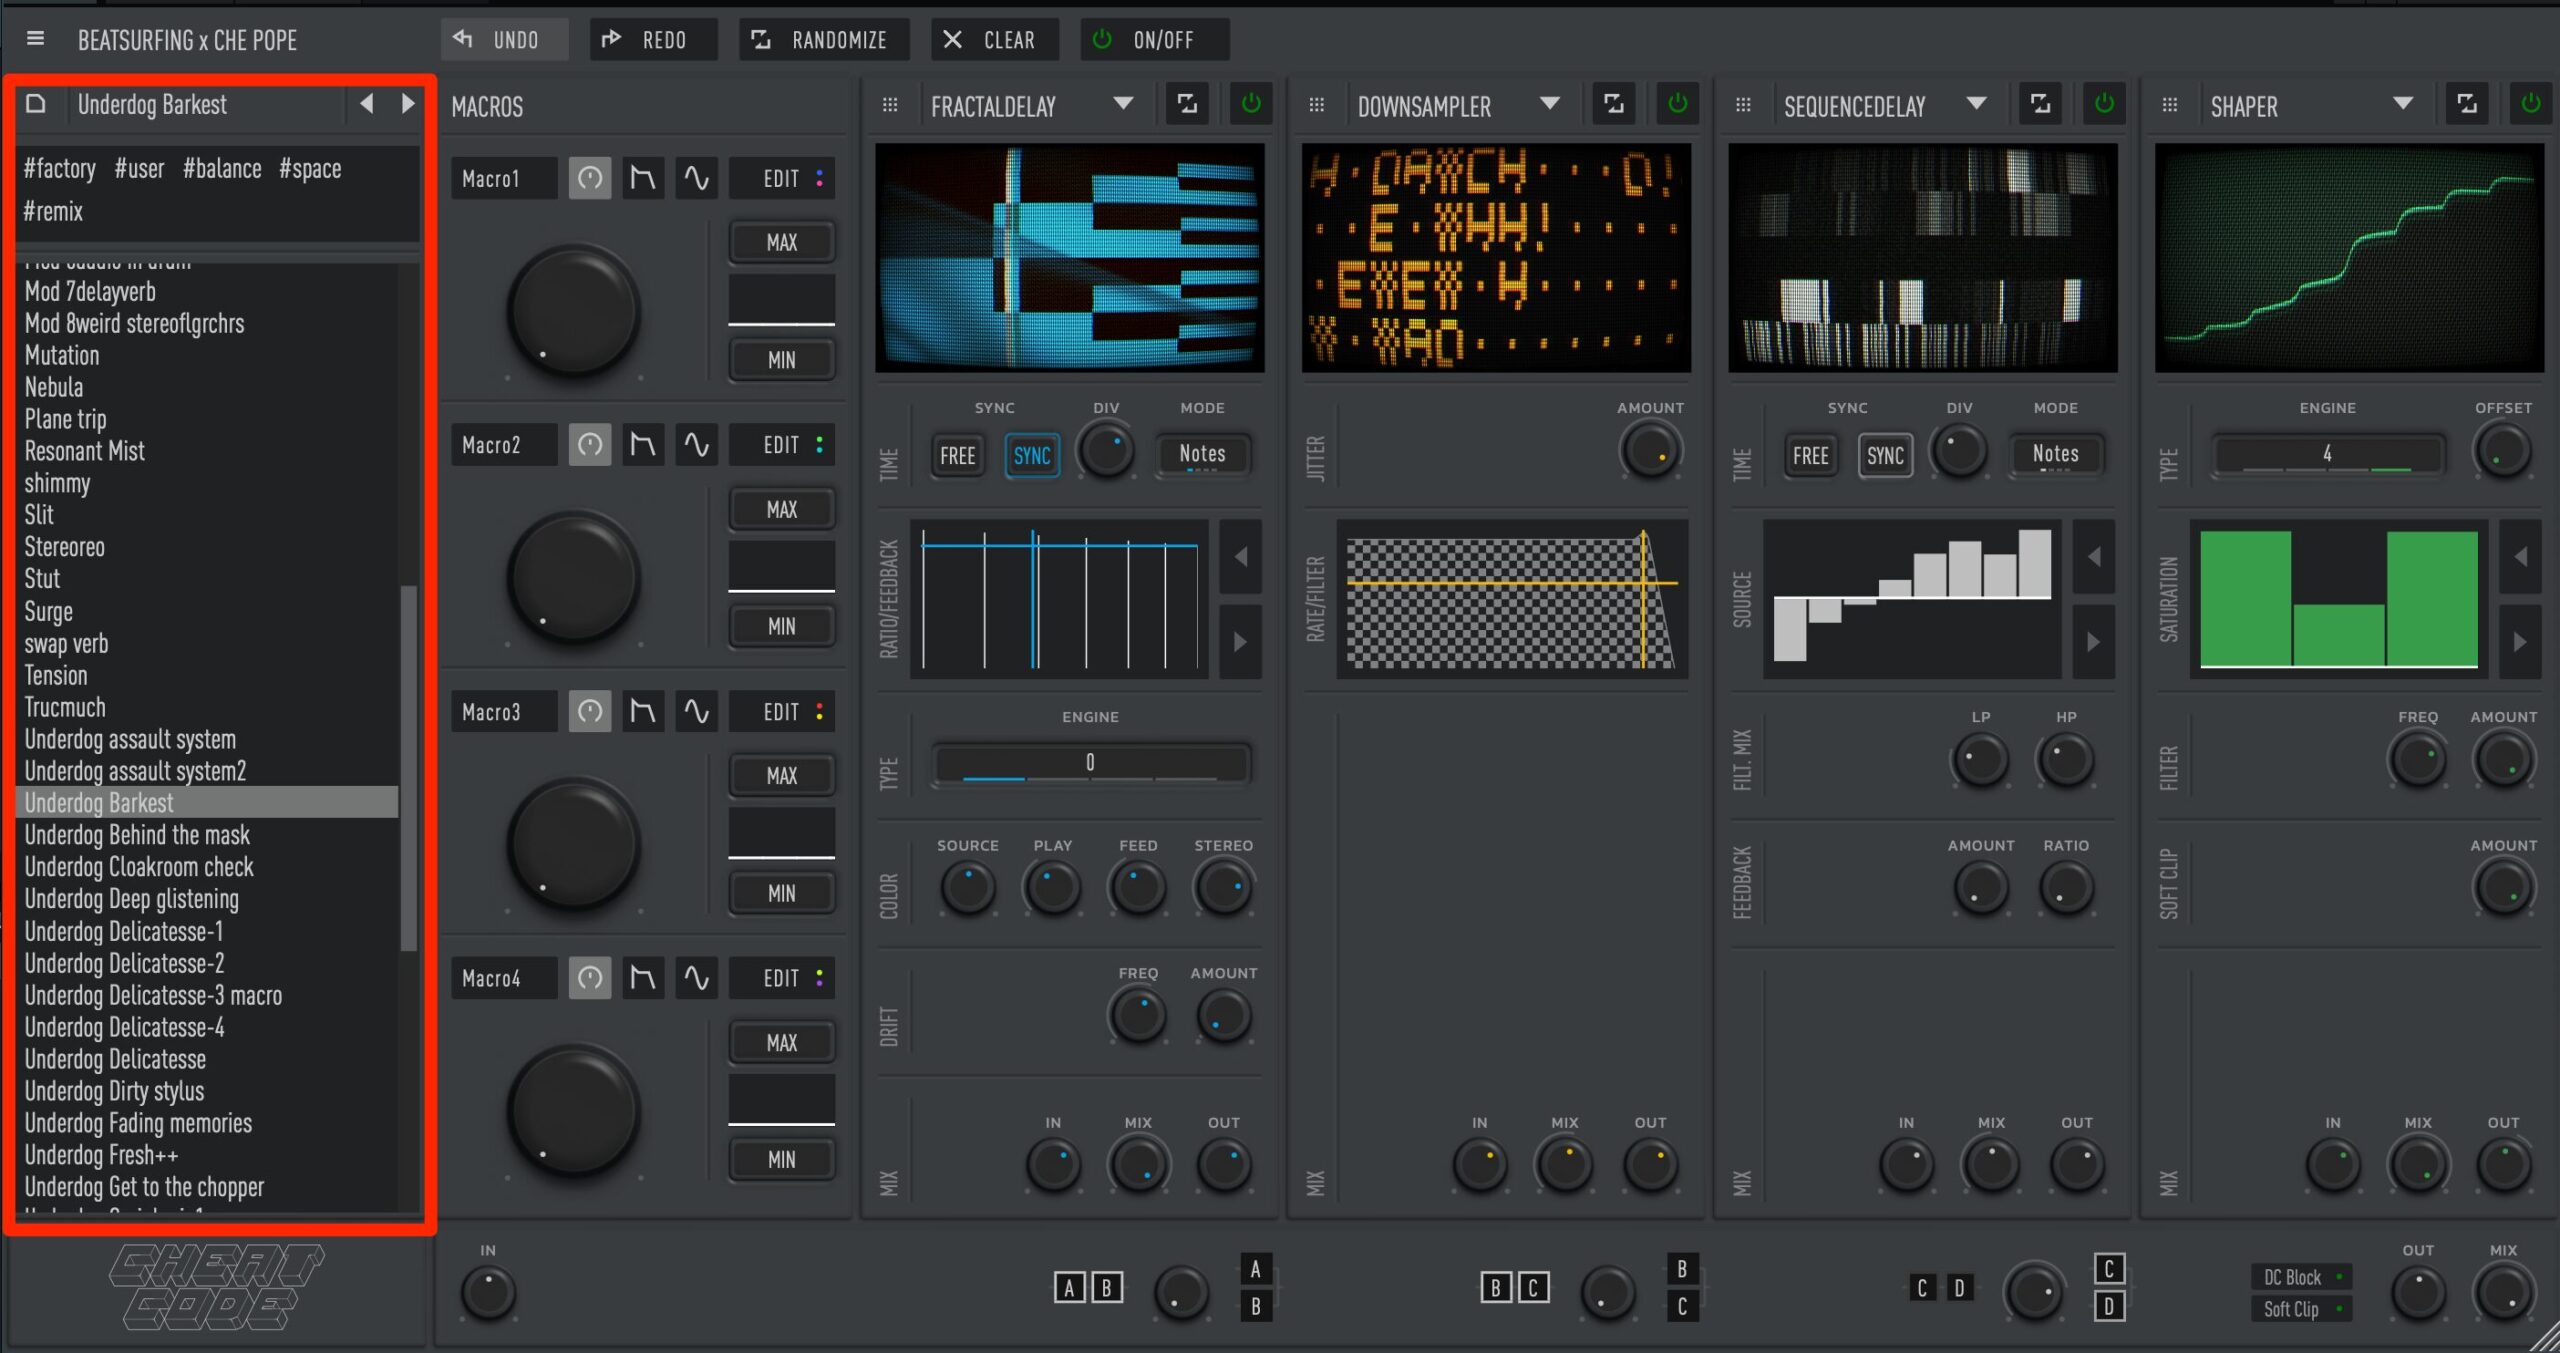Click the RANDOMIZE button
This screenshot has width=2560, height=1353.
(x=825, y=39)
